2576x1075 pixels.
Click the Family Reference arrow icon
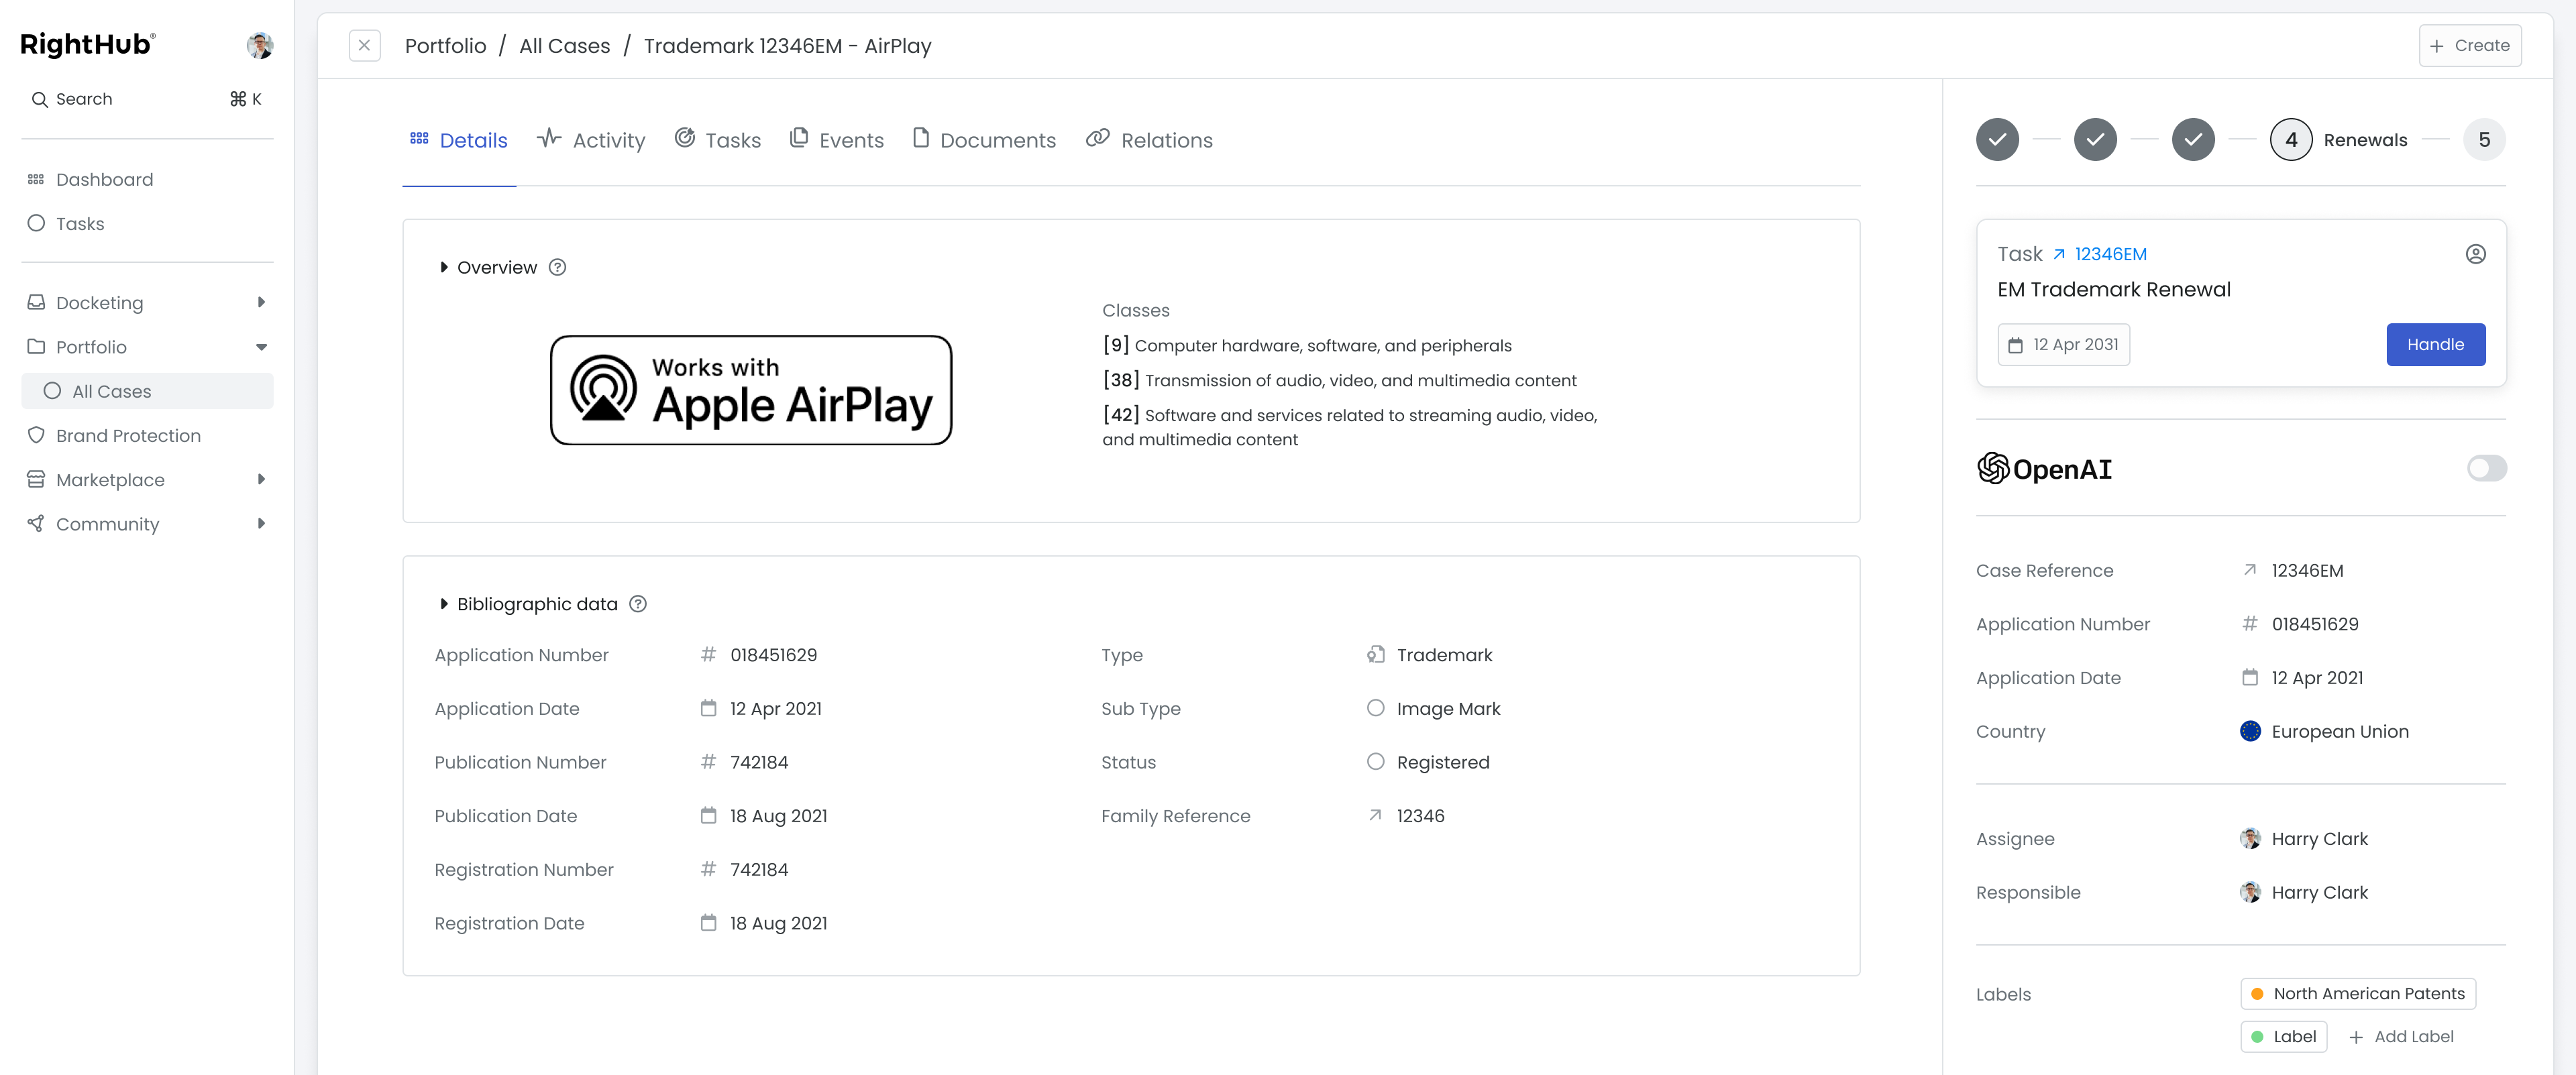pyautogui.click(x=1375, y=815)
